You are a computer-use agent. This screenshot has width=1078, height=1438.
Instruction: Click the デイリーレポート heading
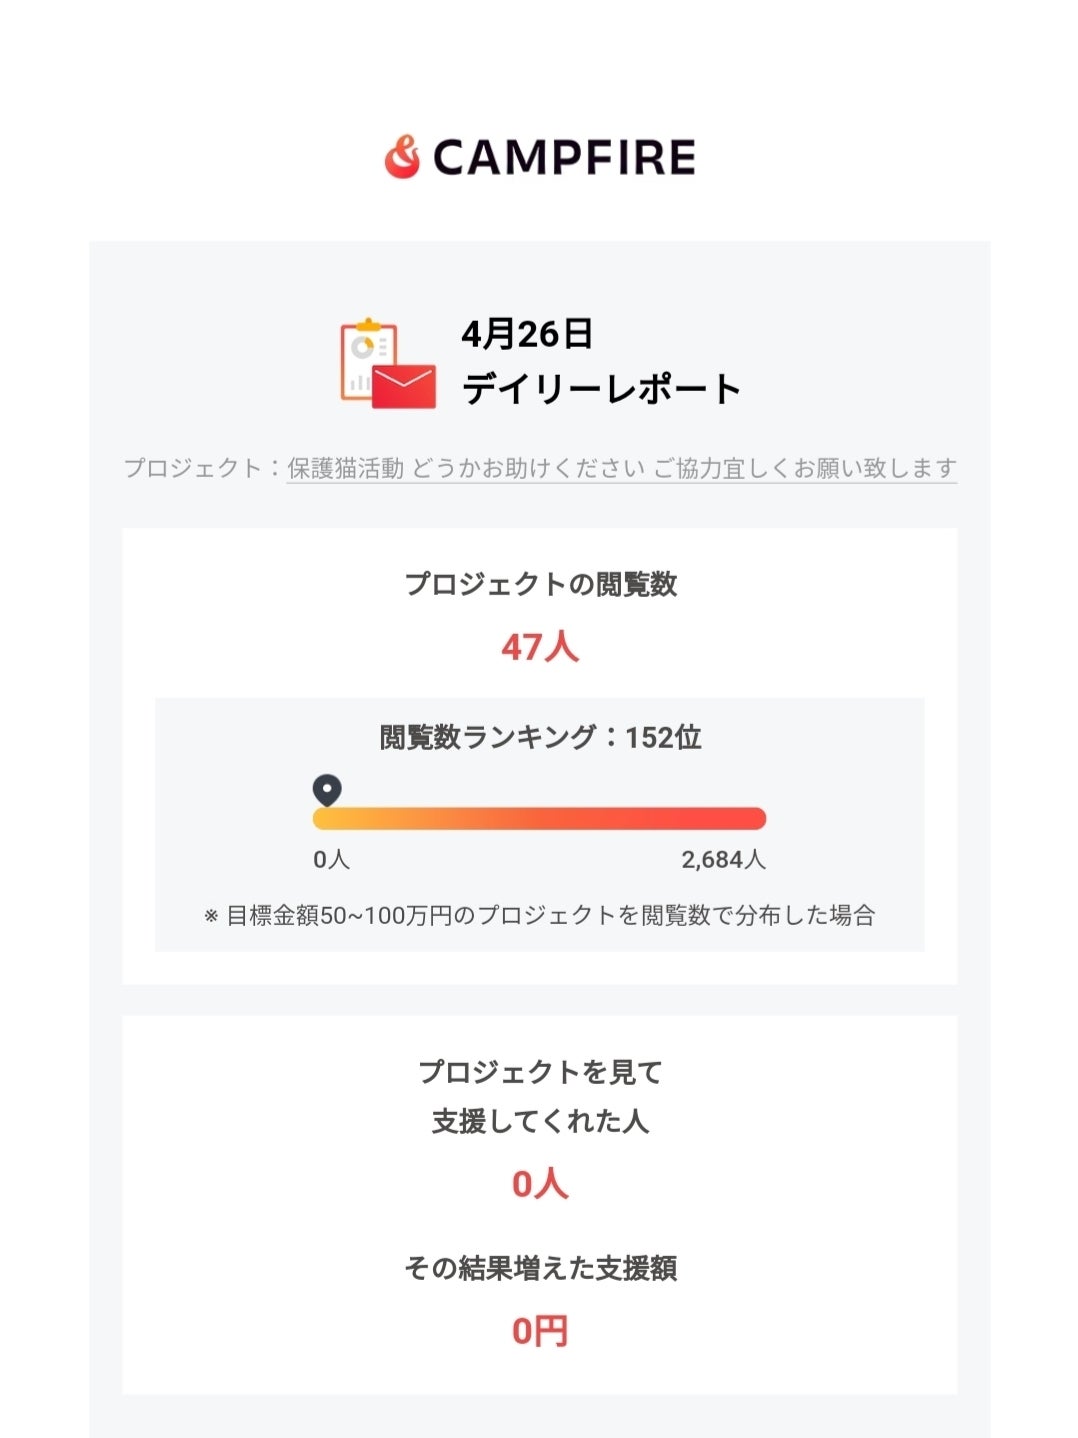(x=601, y=389)
